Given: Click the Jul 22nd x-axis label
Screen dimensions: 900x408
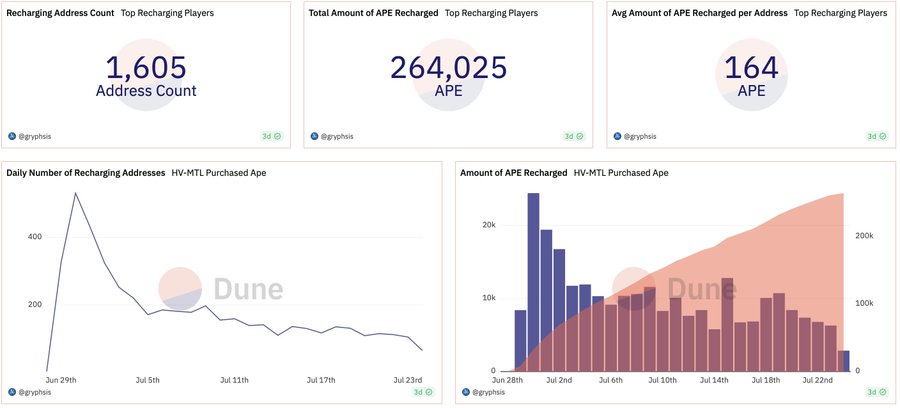Looking at the screenshot, I should point(817,380).
